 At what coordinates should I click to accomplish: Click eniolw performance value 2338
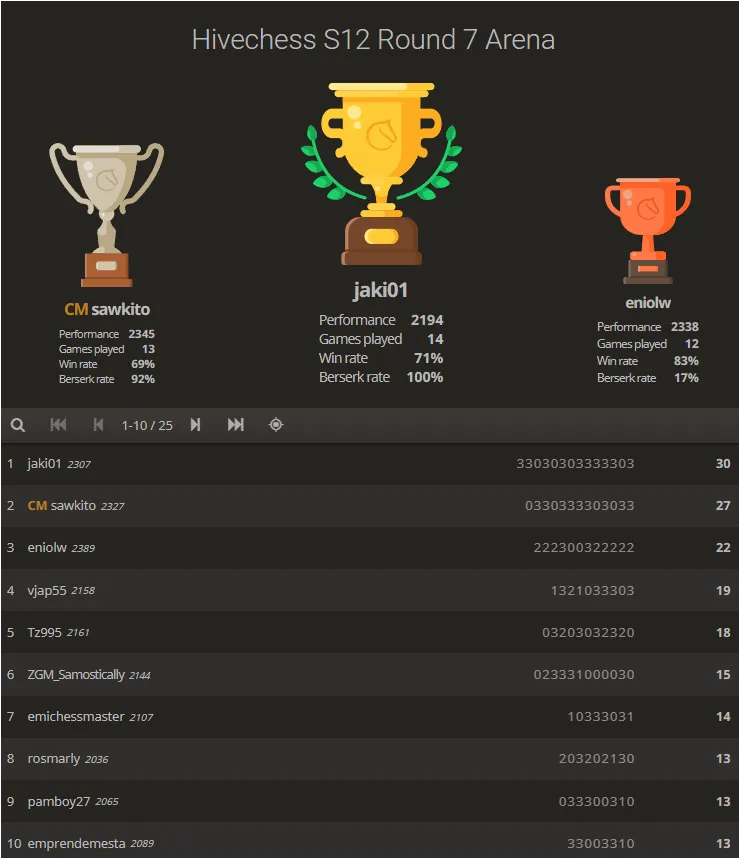pos(685,327)
